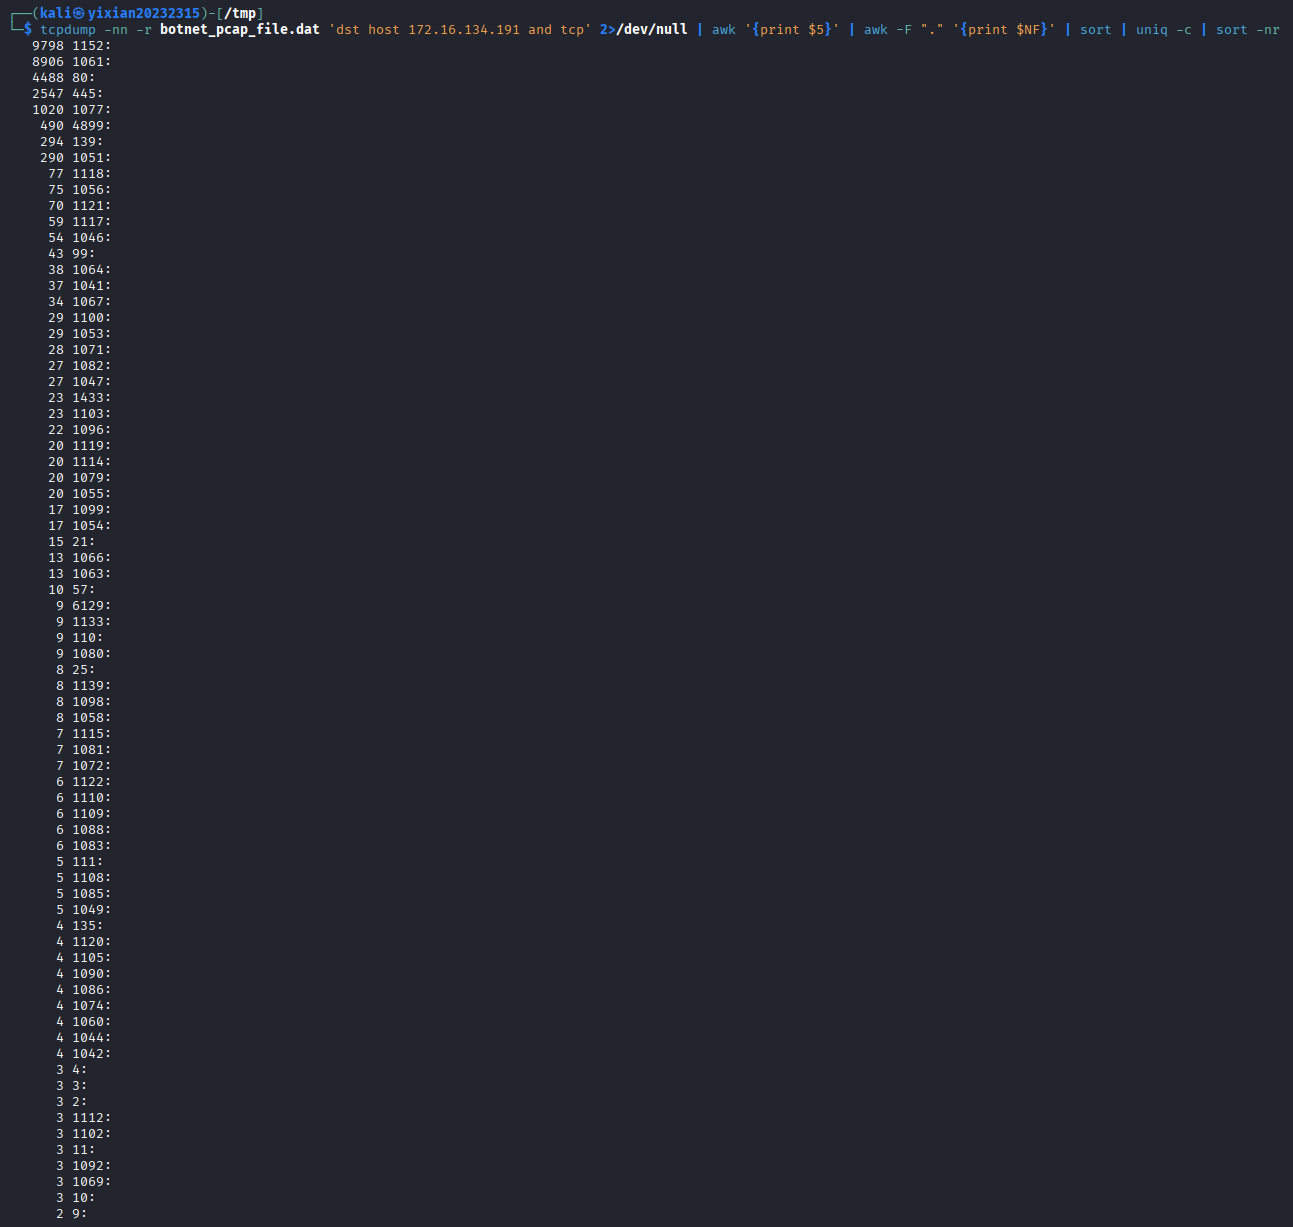The image size is (1293, 1227).
Task: Click the botnet_pcap_file.dat filename in command
Action: [x=240, y=30]
